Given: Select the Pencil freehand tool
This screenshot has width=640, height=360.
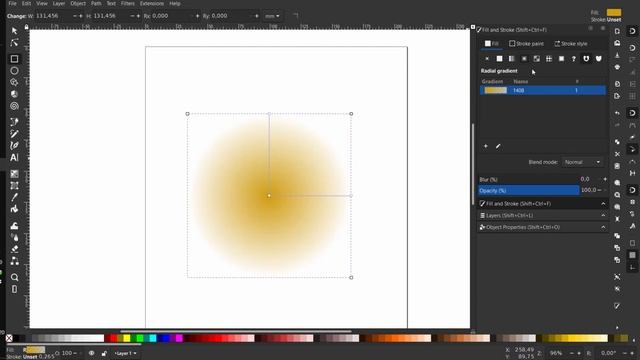Looking at the screenshot, I should (14, 133).
